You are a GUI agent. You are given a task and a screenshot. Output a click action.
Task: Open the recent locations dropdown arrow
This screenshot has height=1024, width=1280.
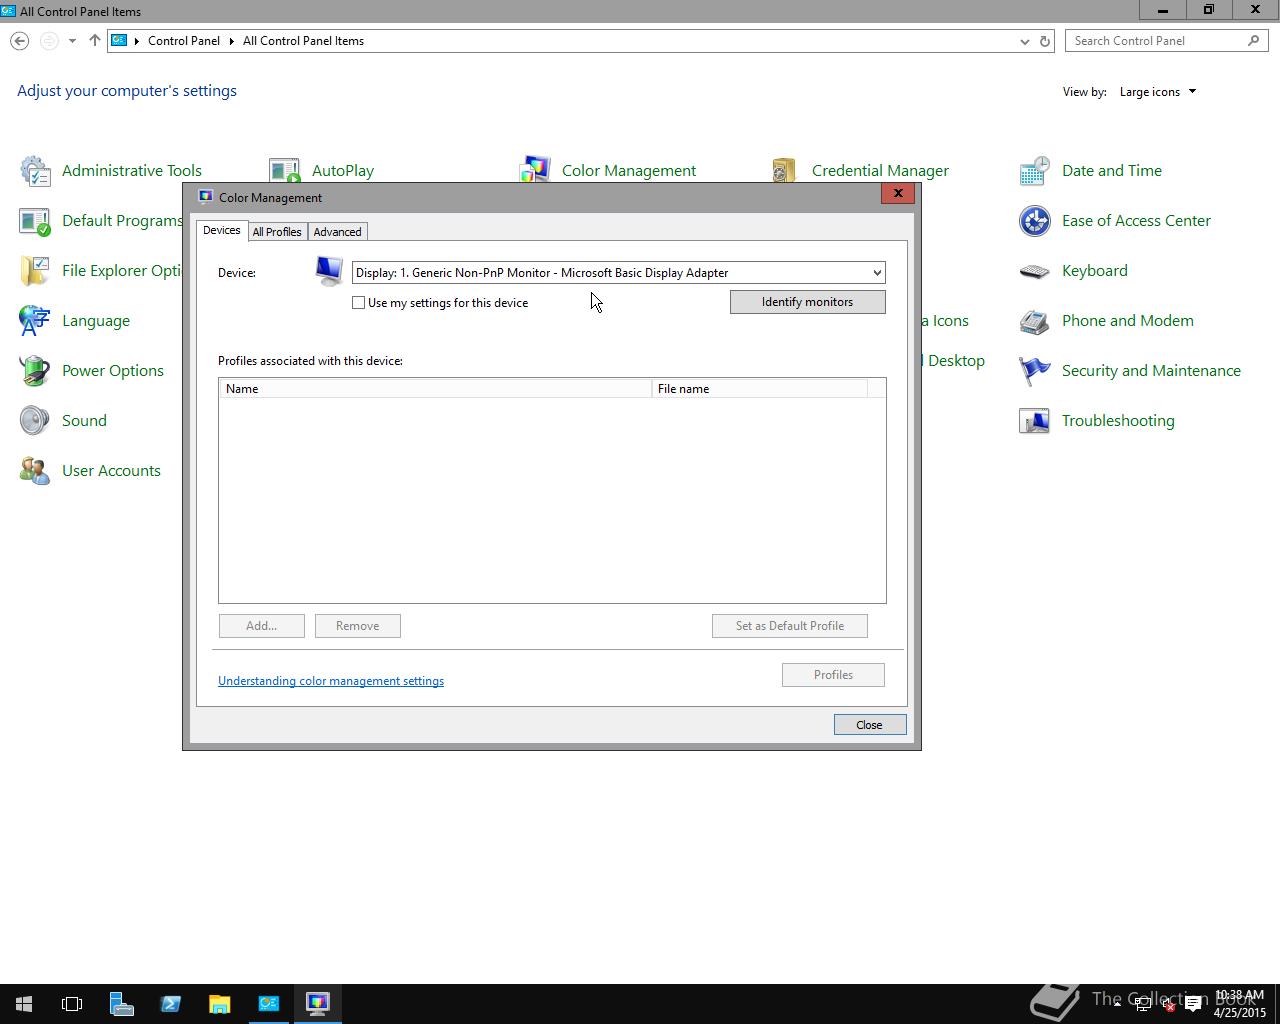[x=72, y=41]
